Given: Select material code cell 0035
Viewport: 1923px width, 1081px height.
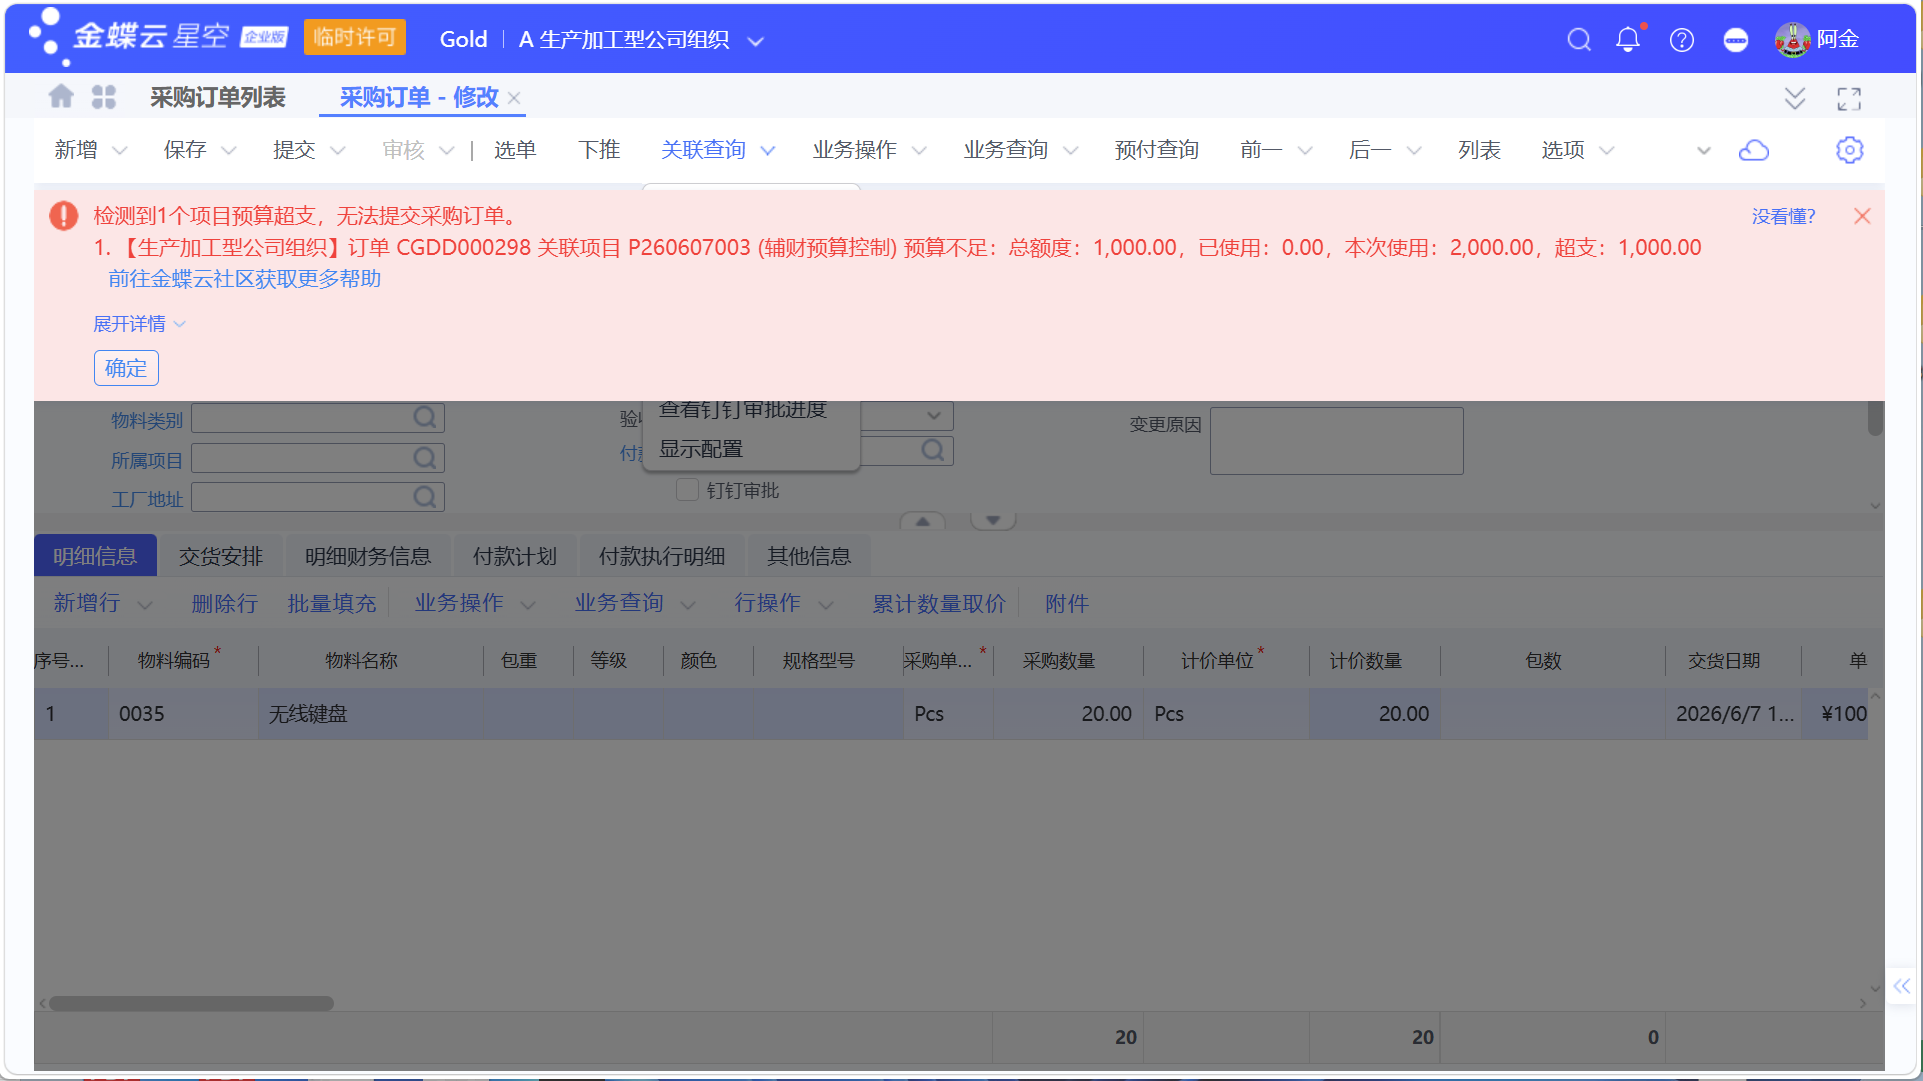Looking at the screenshot, I should coord(183,714).
